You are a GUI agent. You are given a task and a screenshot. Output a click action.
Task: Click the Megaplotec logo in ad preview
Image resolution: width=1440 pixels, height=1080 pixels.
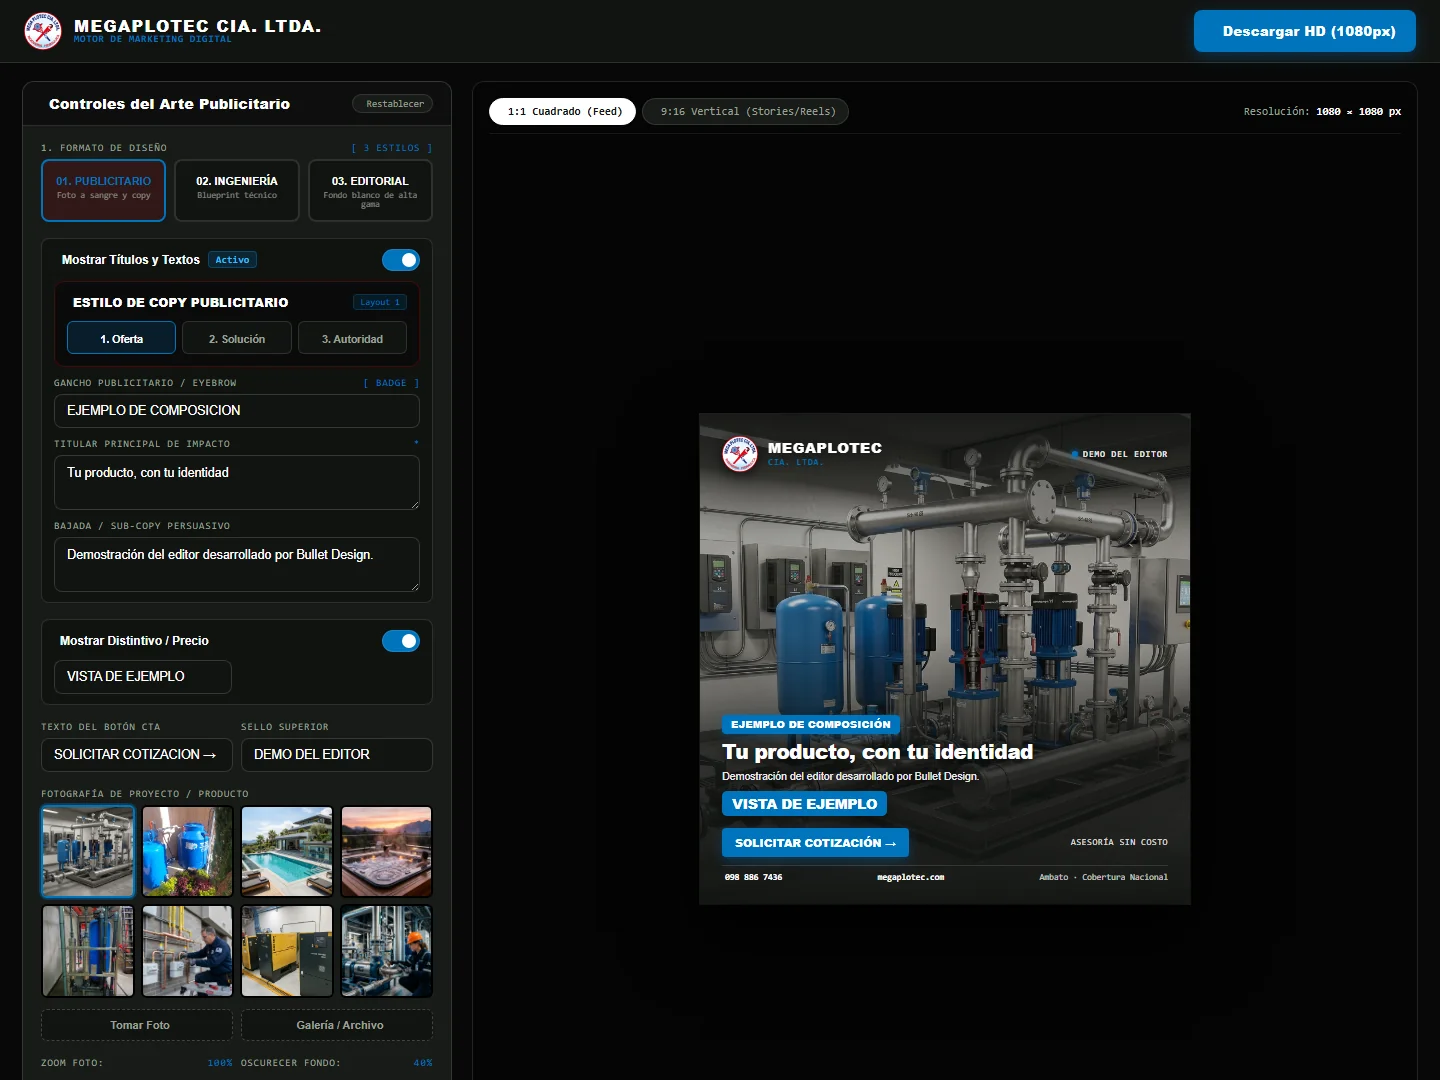740,454
